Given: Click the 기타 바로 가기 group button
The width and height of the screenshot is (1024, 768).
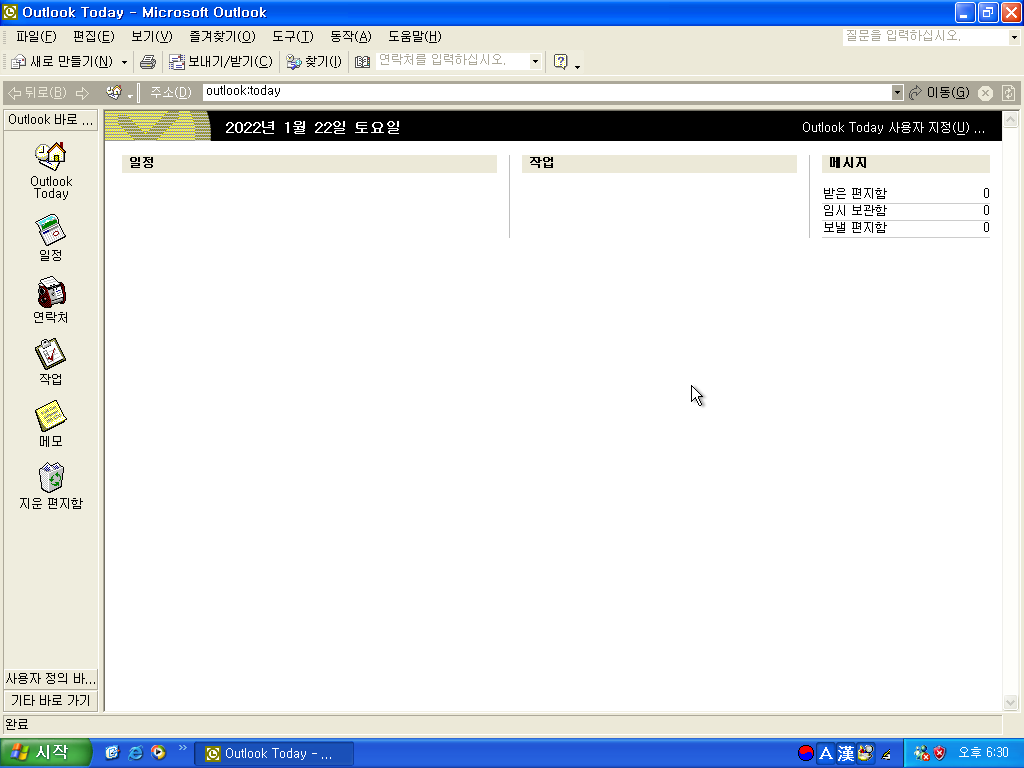Looking at the screenshot, I should tap(51, 701).
